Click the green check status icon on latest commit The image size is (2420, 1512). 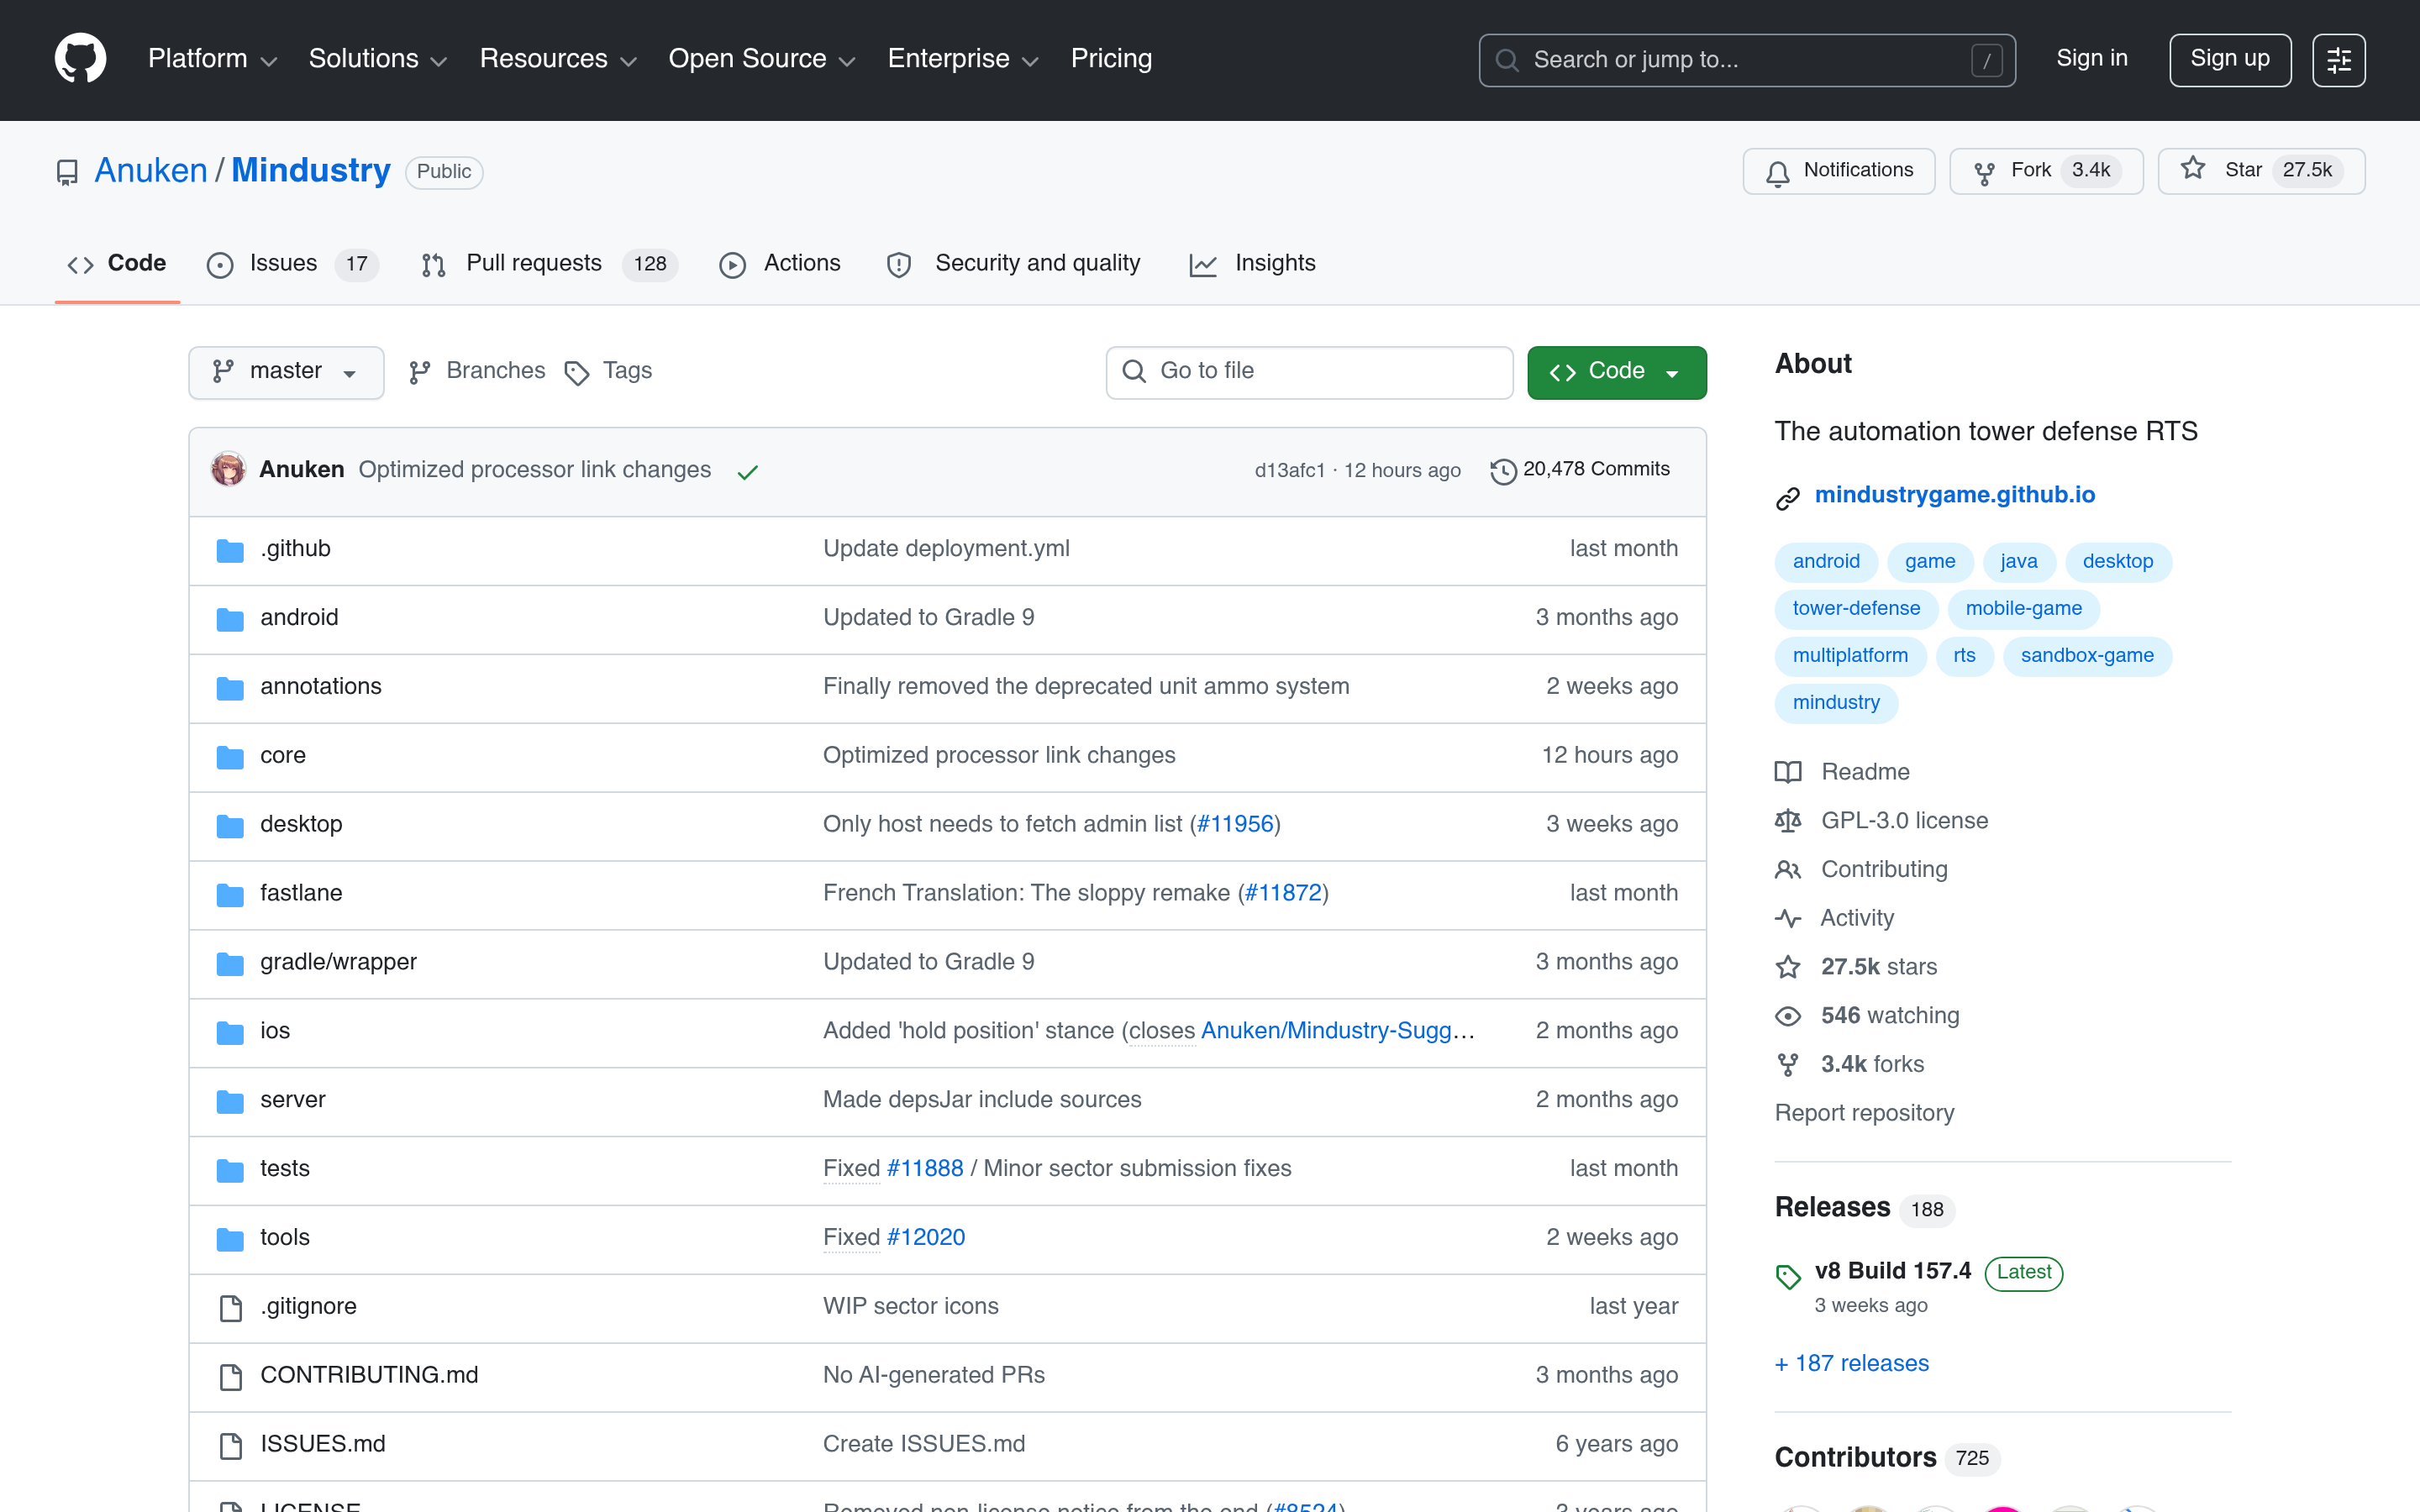click(x=747, y=472)
